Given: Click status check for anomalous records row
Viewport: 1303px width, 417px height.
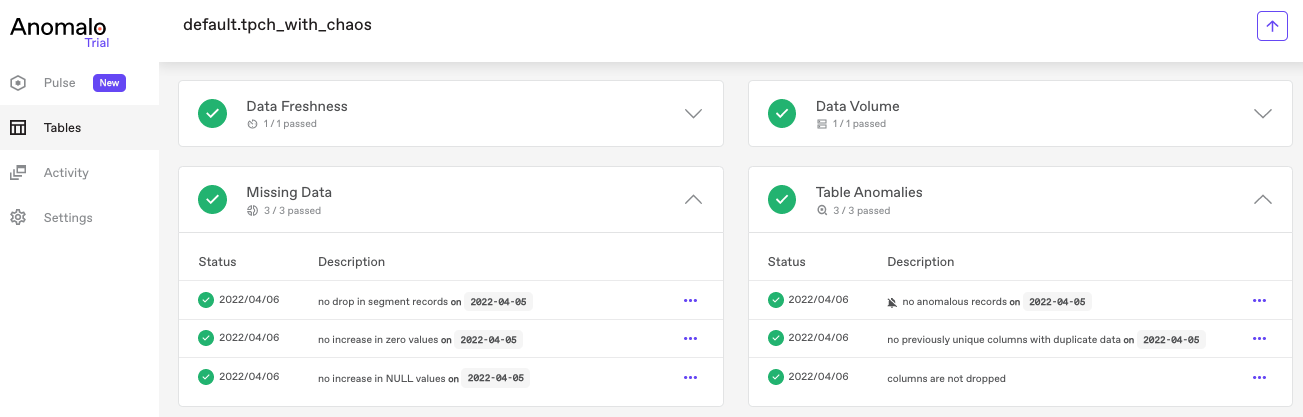Looking at the screenshot, I should coord(776,300).
